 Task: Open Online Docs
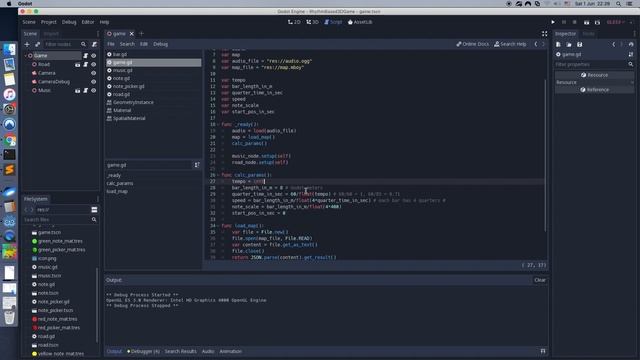(x=472, y=44)
